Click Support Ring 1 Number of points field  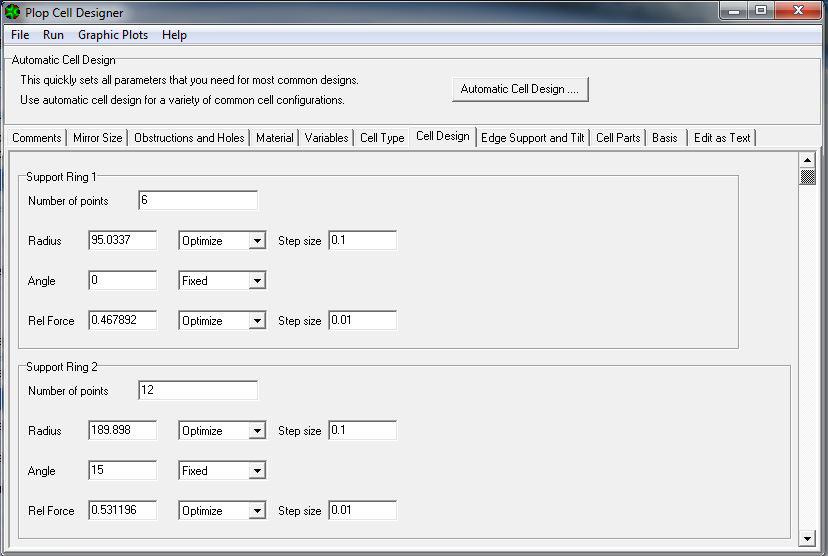coord(198,200)
